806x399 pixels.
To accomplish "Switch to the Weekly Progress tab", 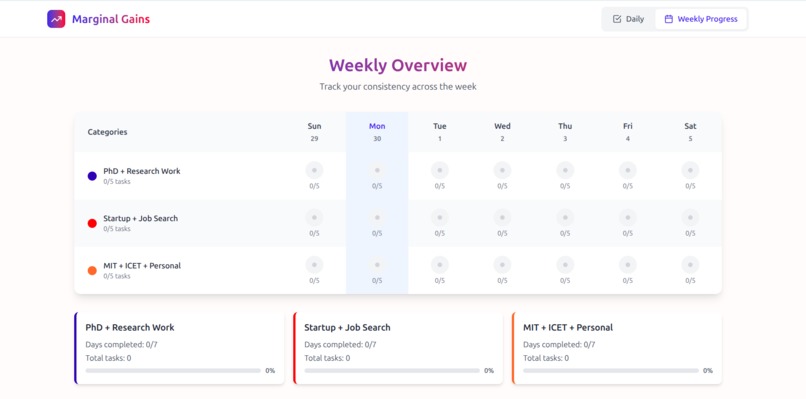I will tap(701, 19).
